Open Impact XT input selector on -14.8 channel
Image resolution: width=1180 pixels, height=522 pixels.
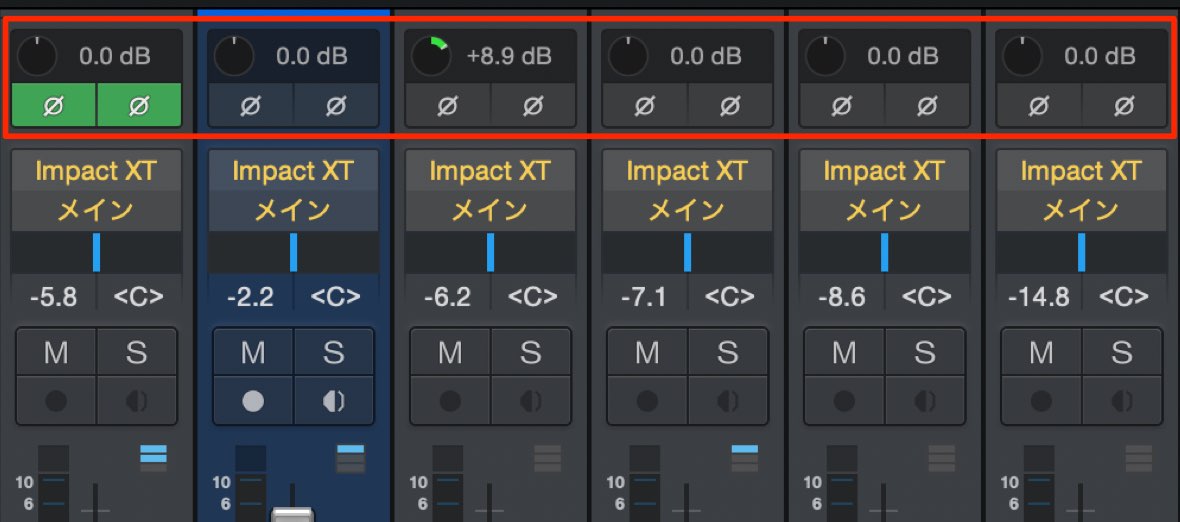click(1082, 171)
